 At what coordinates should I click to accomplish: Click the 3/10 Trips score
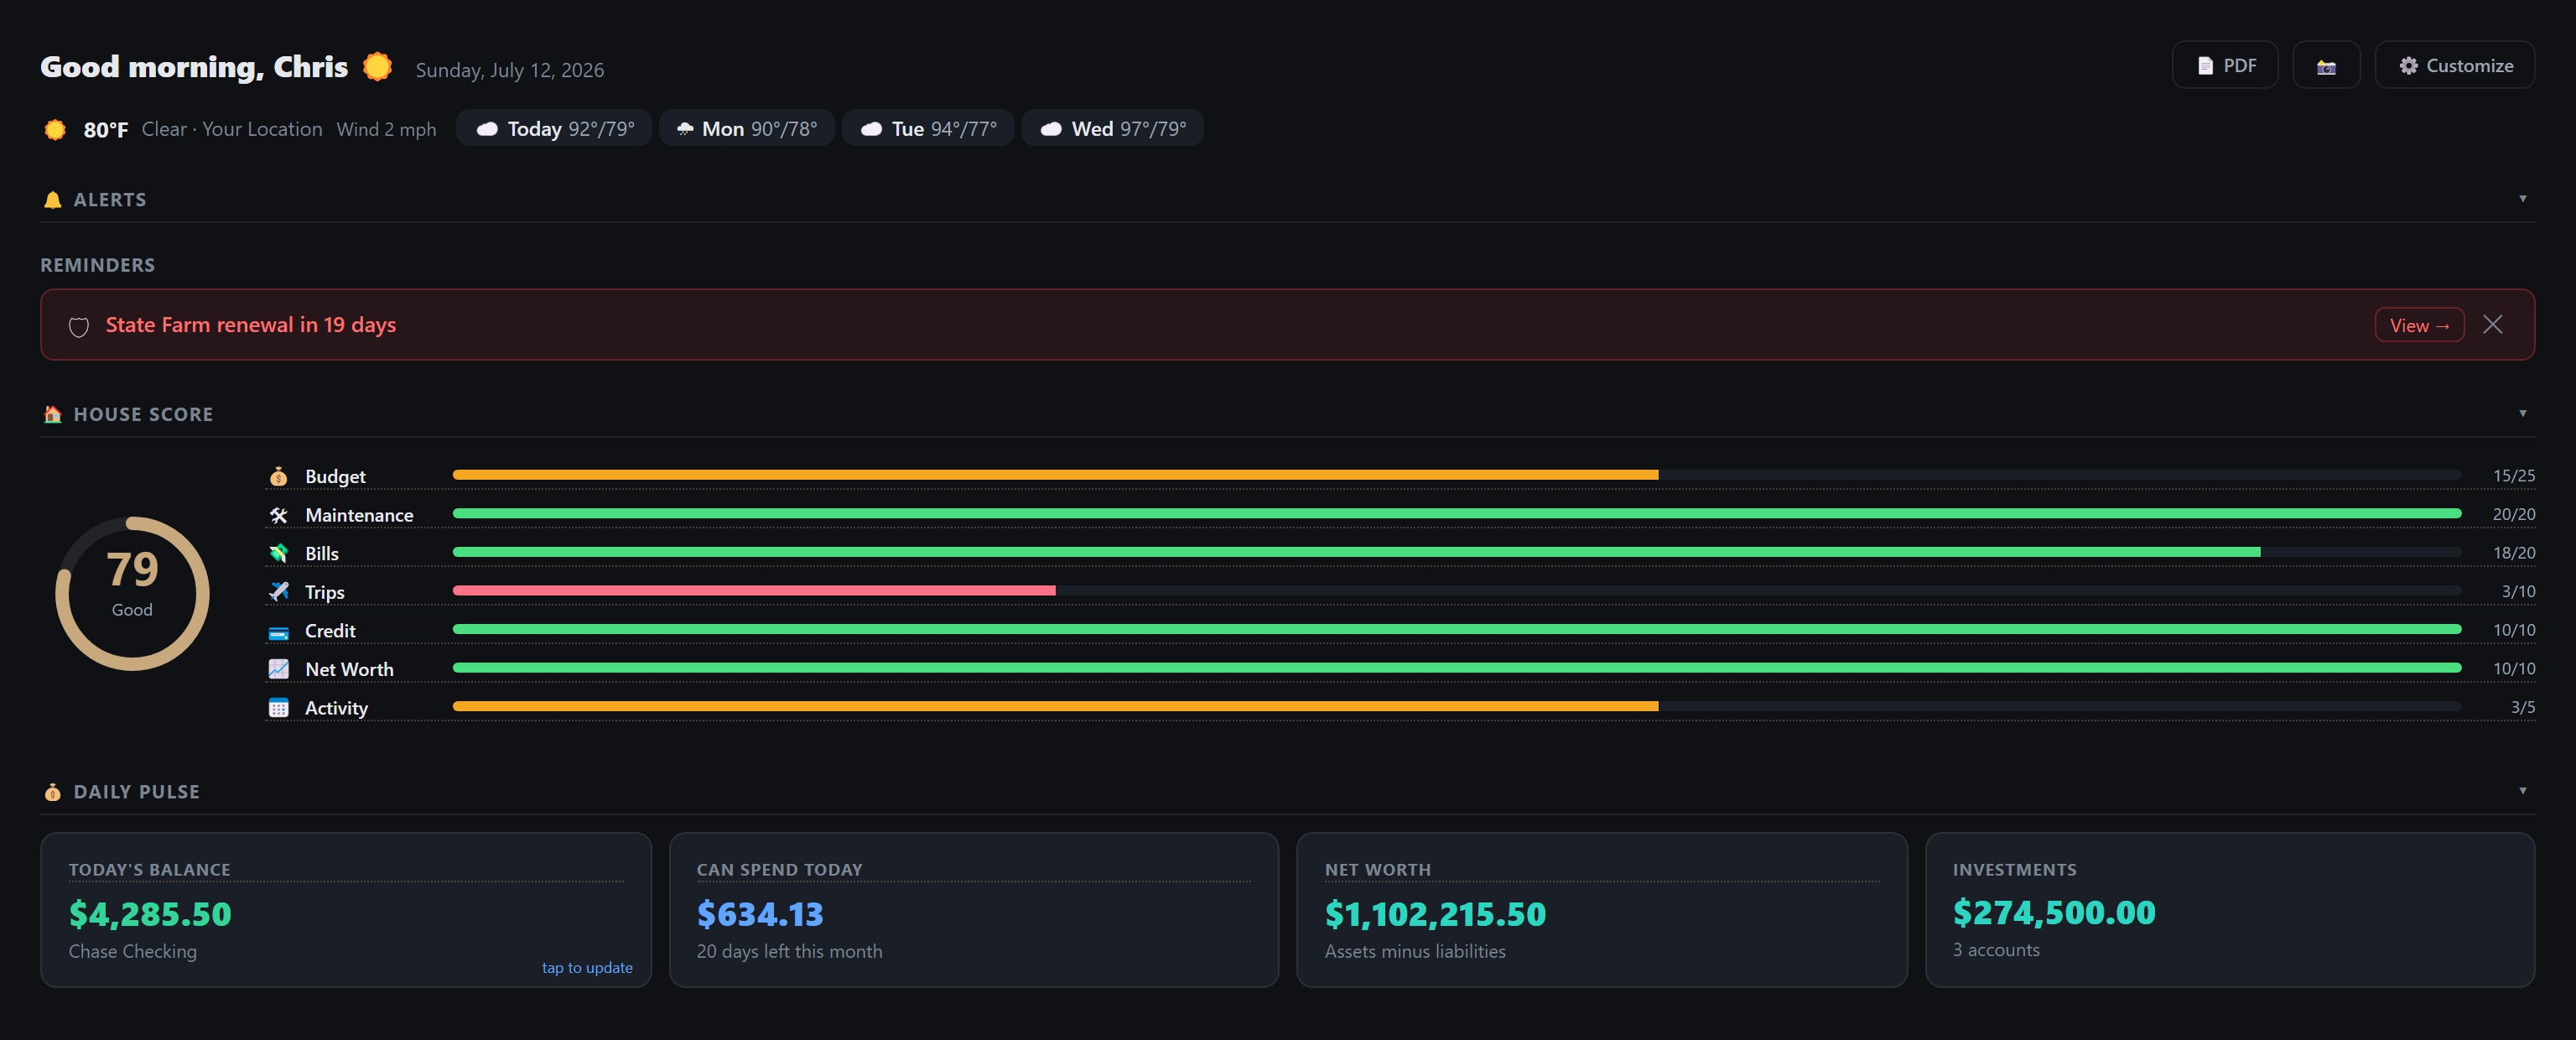pos(2518,591)
